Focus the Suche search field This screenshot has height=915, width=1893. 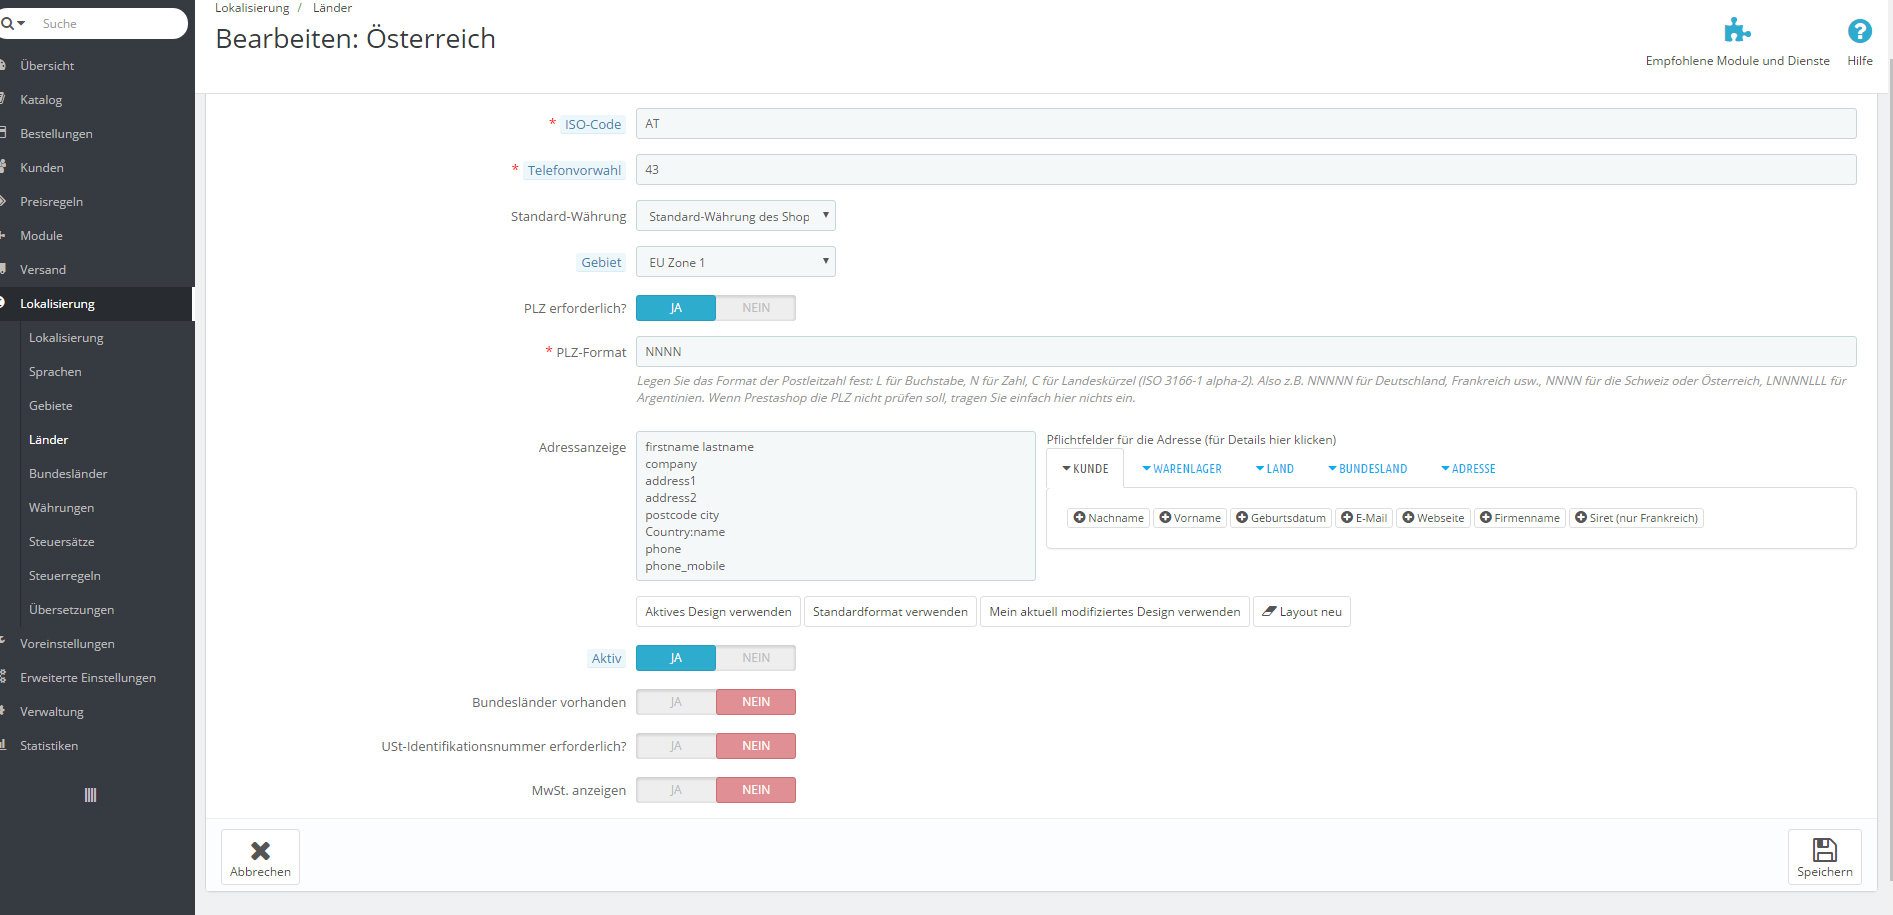pos(110,23)
